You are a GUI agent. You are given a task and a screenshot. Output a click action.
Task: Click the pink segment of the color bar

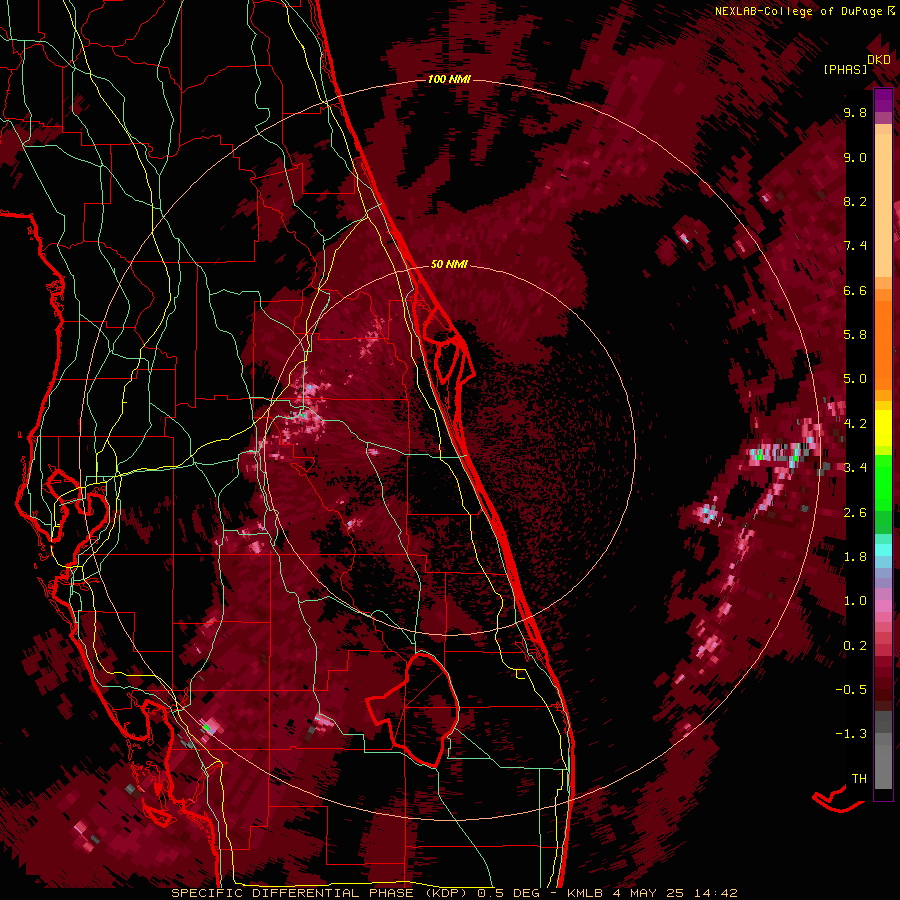[883, 606]
